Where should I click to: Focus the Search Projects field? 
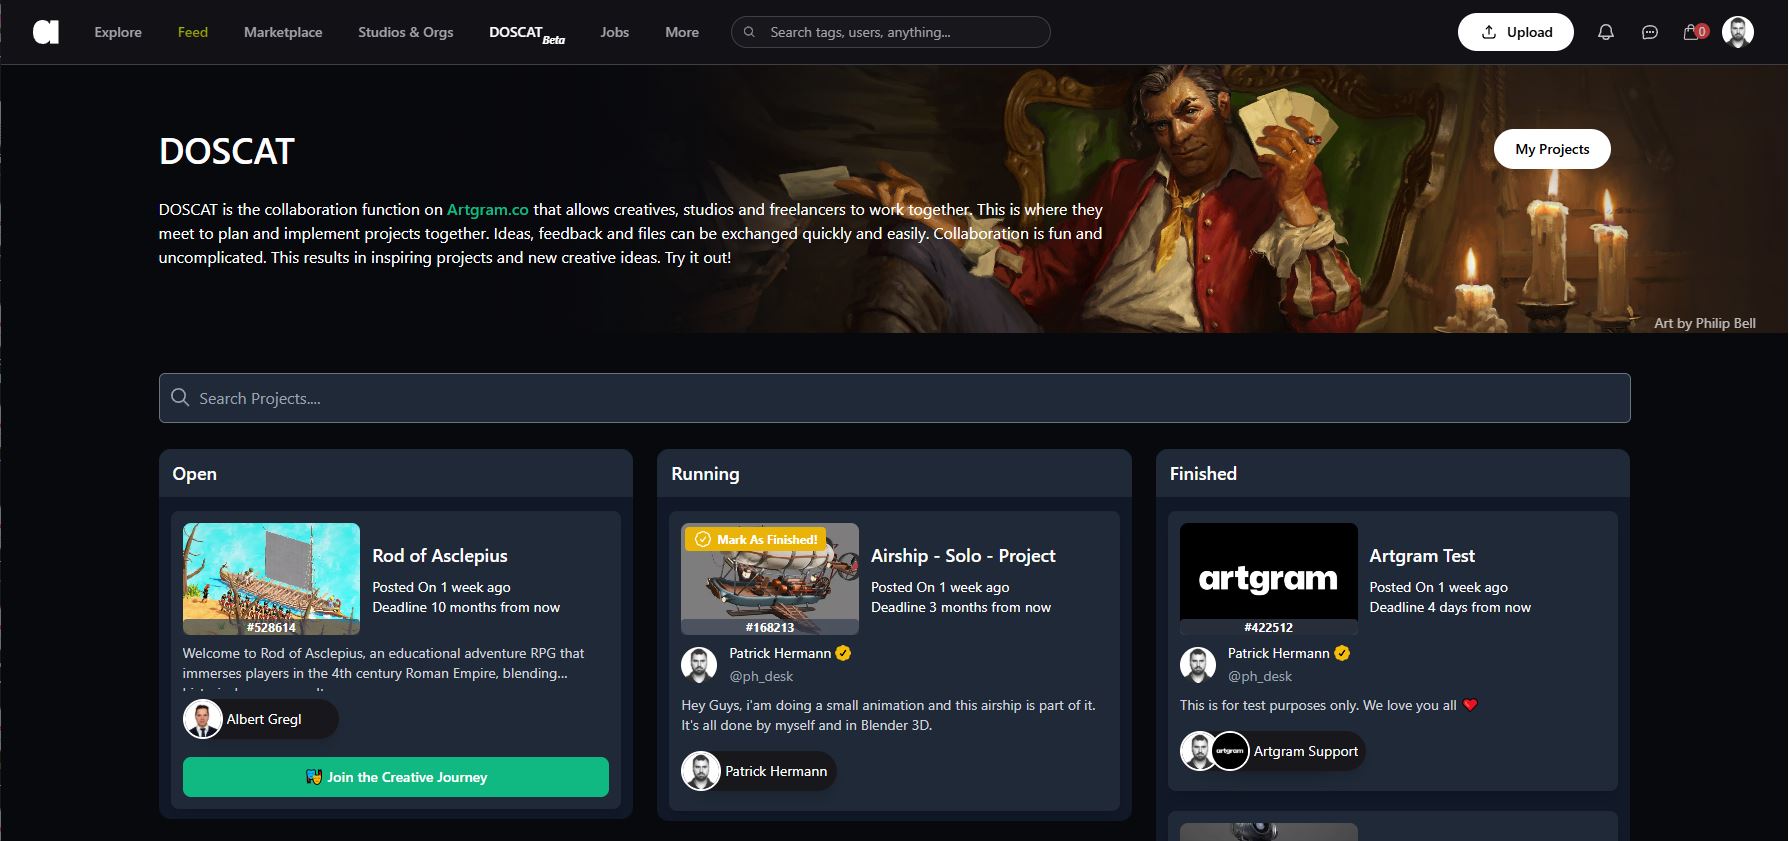click(894, 398)
